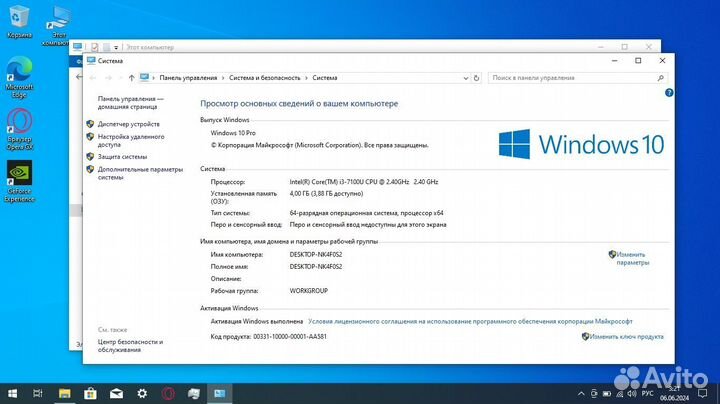Open 'Настройка удаленного доступа' link

pos(131,140)
